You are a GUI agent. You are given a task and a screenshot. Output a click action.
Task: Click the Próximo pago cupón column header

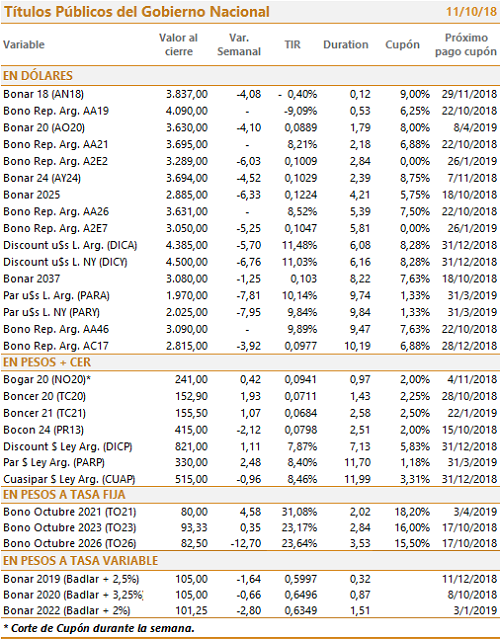point(466,44)
